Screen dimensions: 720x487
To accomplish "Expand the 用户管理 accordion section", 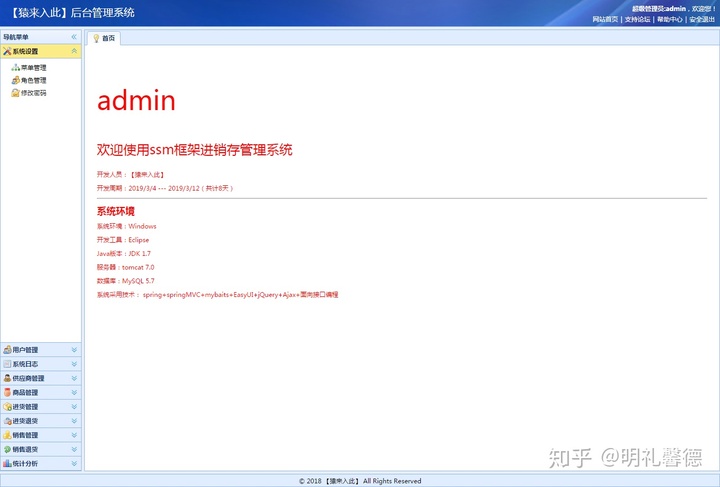I will (x=74, y=350).
